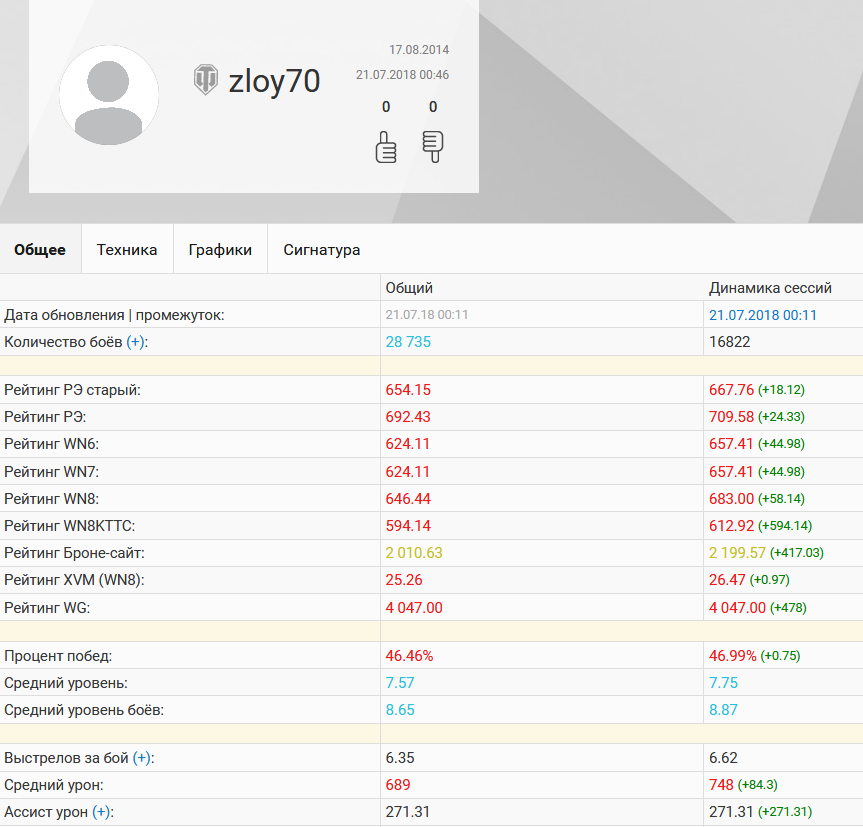The image size is (863, 827).
Task: Click average battle level value 8.65
Action: click(400, 710)
